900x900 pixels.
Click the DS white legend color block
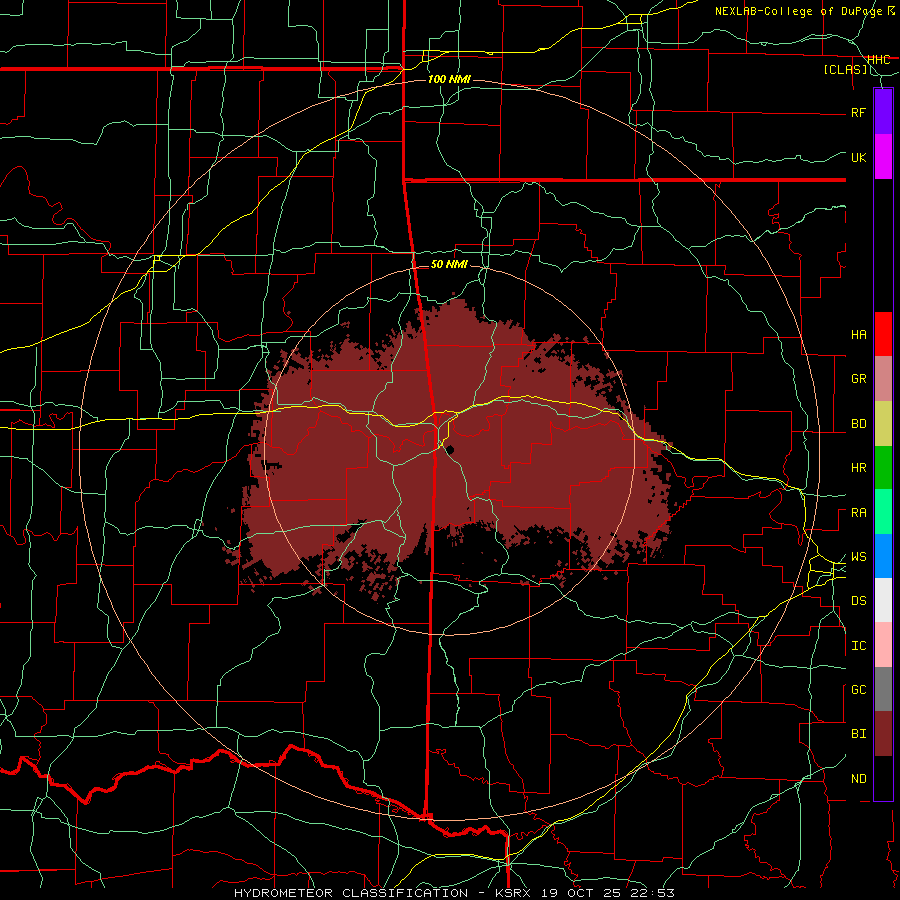point(883,600)
